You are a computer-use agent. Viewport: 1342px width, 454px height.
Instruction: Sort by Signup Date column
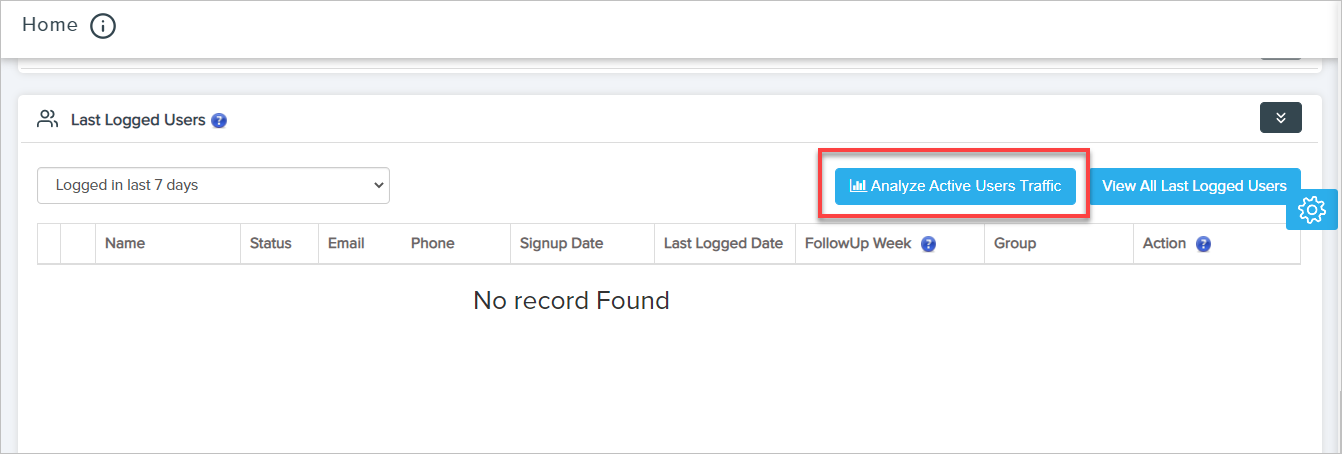pyautogui.click(x=561, y=243)
